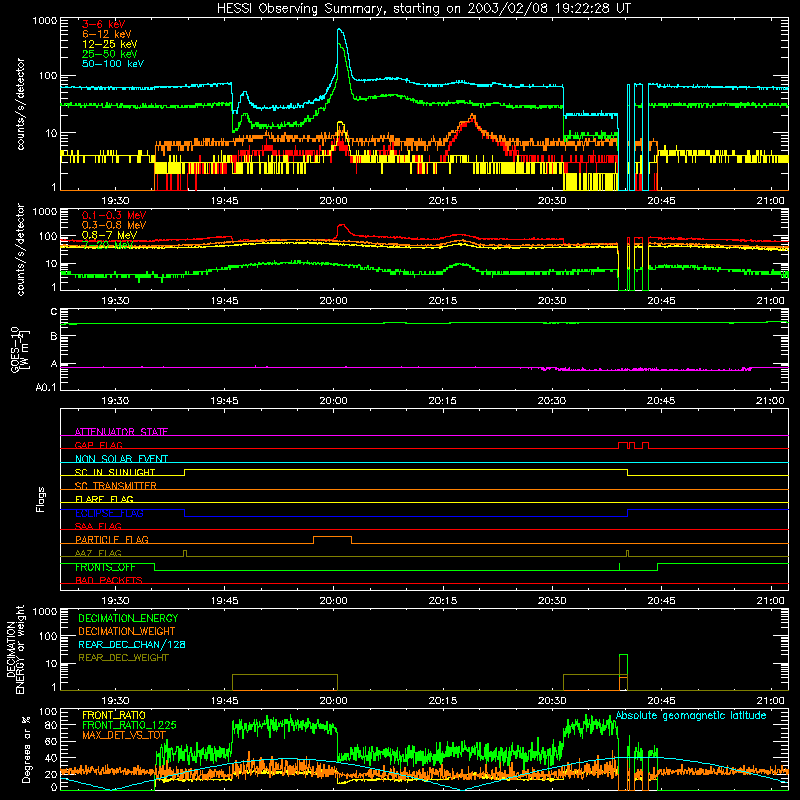Click the FLARE_FLAG label
The width and height of the screenshot is (800, 800).
104,499
